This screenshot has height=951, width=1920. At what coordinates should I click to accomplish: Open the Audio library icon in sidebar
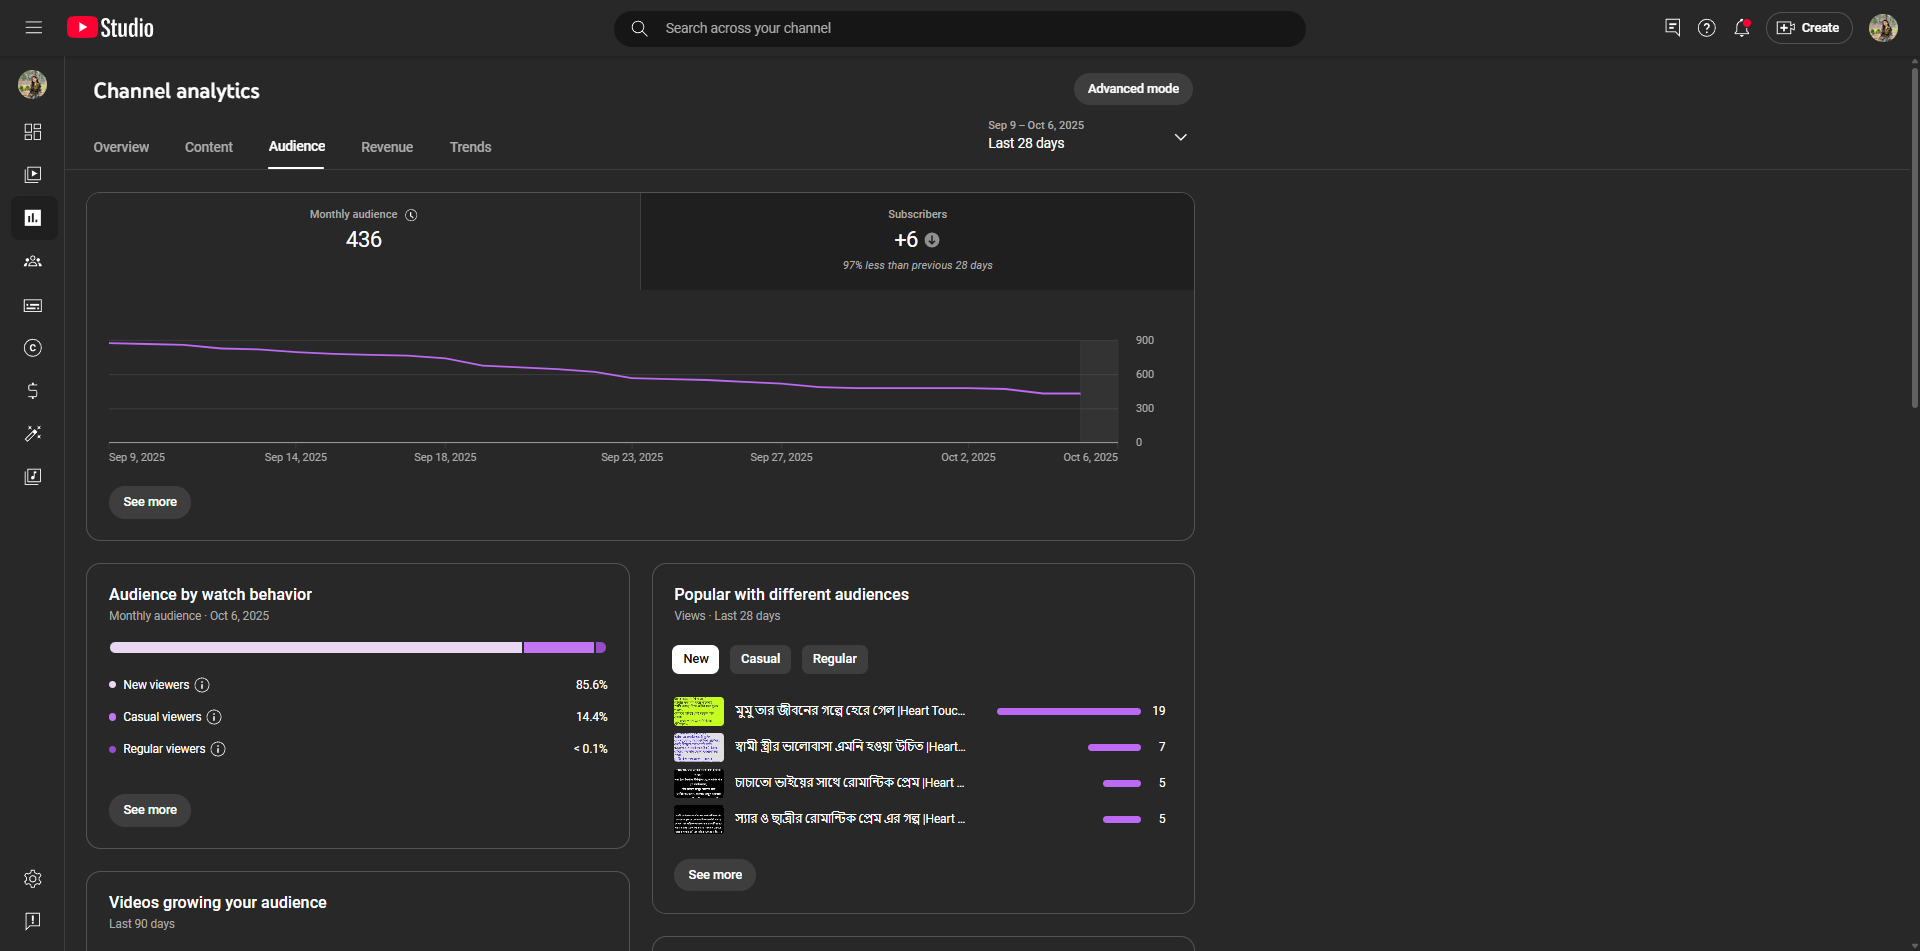point(33,477)
